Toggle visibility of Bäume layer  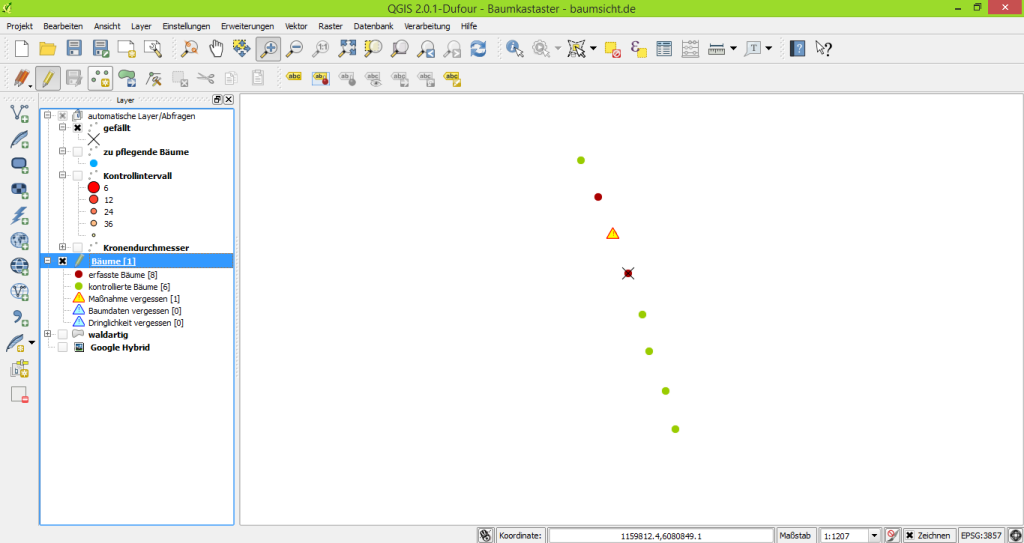click(63, 261)
